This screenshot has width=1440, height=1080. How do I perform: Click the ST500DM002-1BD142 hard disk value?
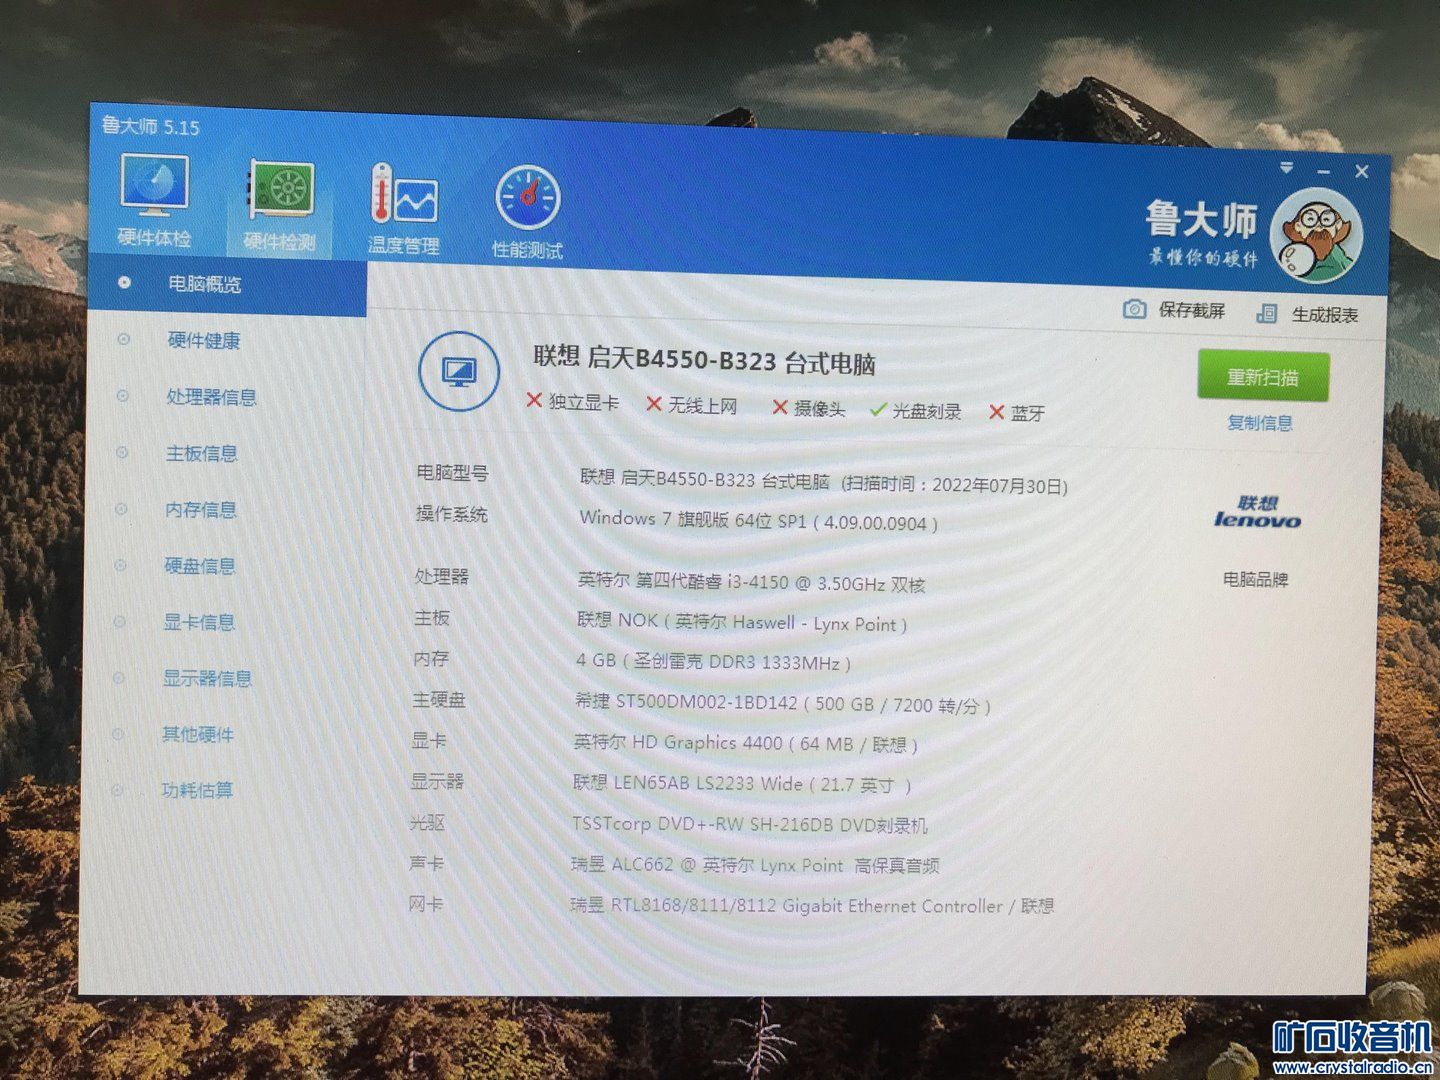click(x=783, y=703)
